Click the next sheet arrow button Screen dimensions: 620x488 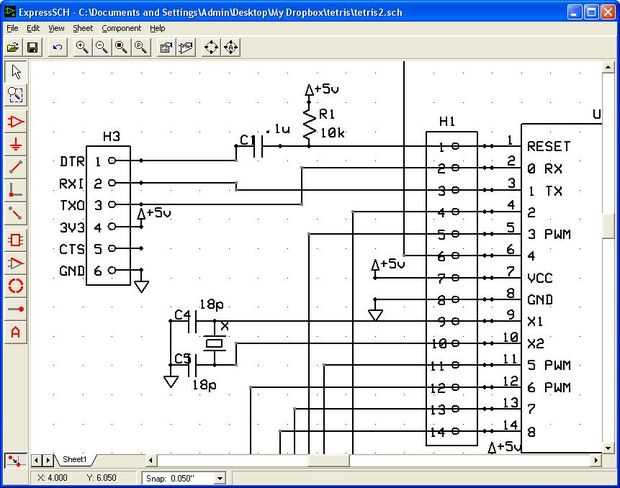coord(48,460)
